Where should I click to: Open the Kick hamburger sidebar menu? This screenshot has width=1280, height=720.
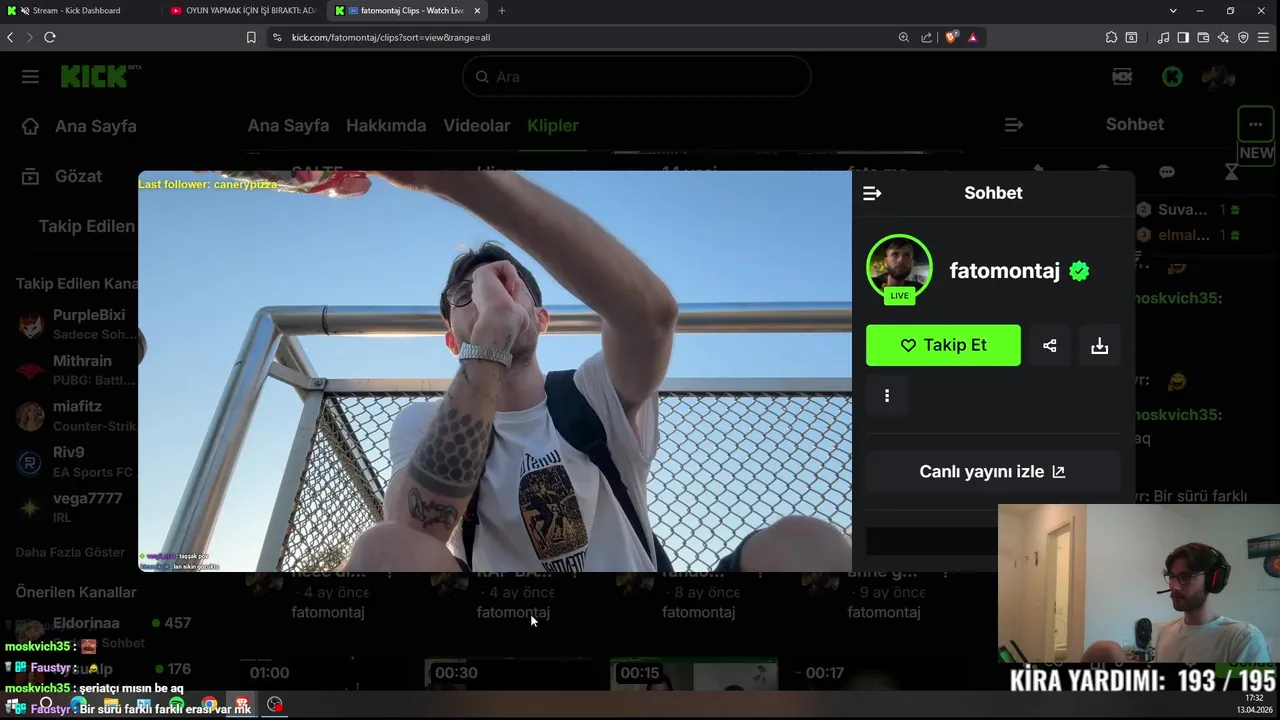30,77
